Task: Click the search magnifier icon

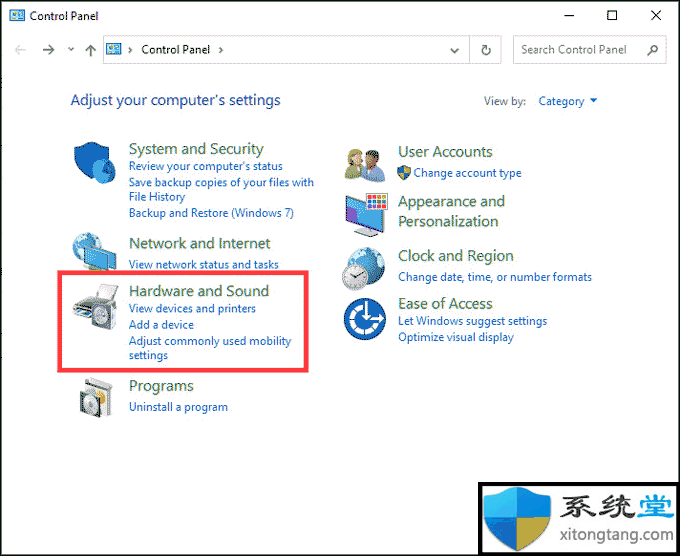Action: pyautogui.click(x=652, y=50)
